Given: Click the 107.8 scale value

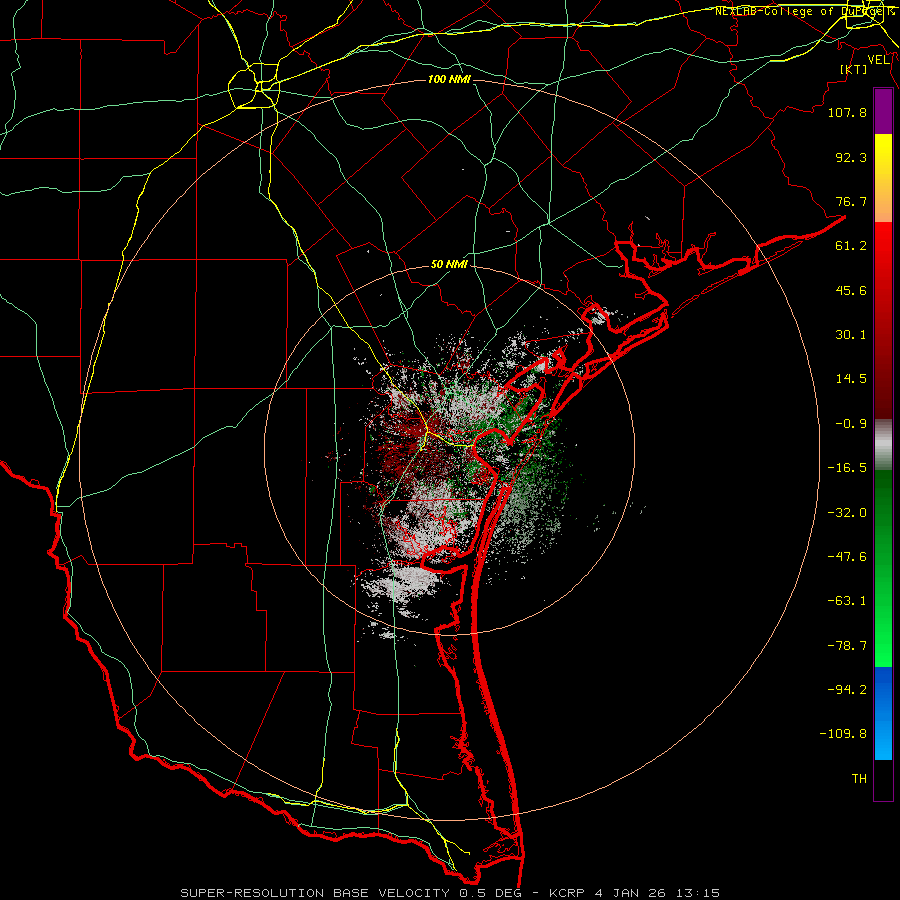Looking at the screenshot, I should (x=847, y=112).
